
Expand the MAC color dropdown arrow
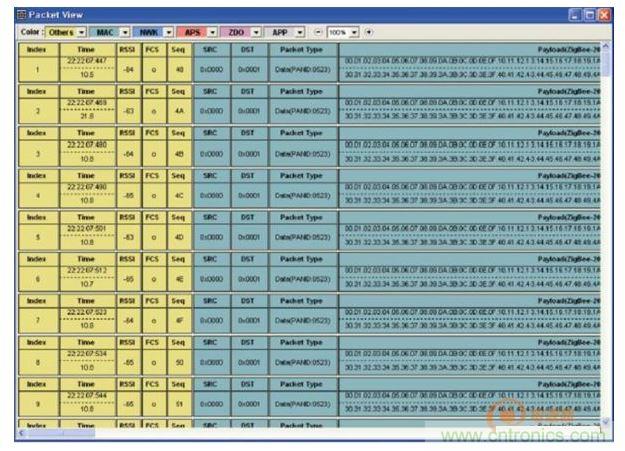tap(124, 32)
